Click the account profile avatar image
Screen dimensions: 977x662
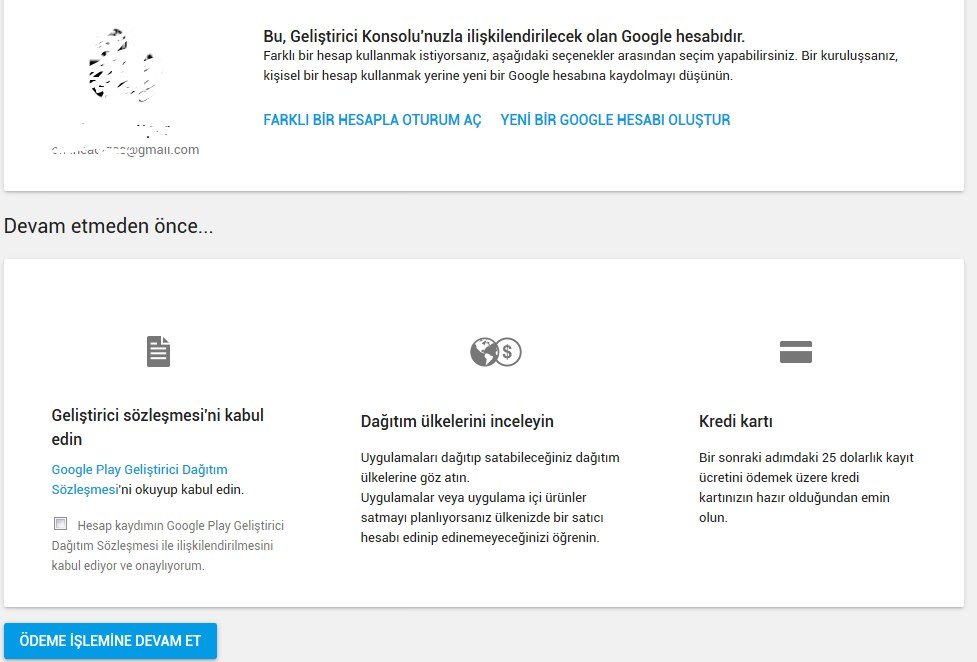tap(123, 65)
